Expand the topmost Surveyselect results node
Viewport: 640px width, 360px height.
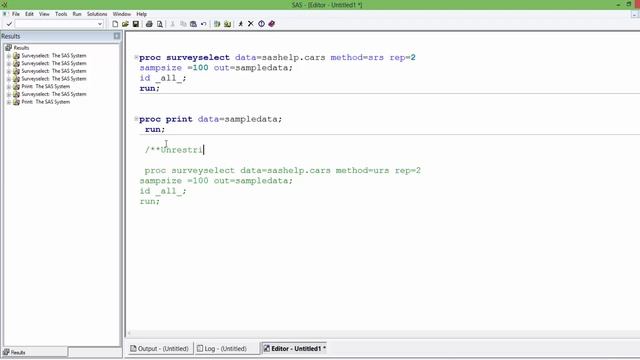(9, 56)
